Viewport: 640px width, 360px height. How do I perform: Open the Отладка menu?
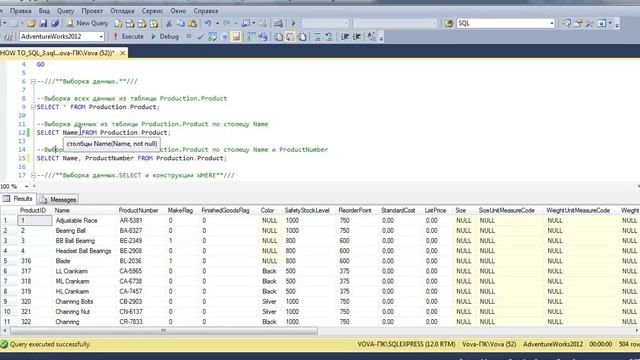coord(122,11)
